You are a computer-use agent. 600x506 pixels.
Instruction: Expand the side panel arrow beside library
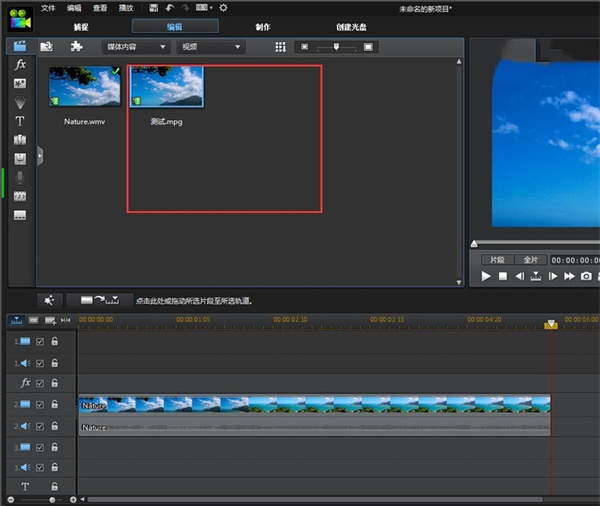tap(40, 155)
